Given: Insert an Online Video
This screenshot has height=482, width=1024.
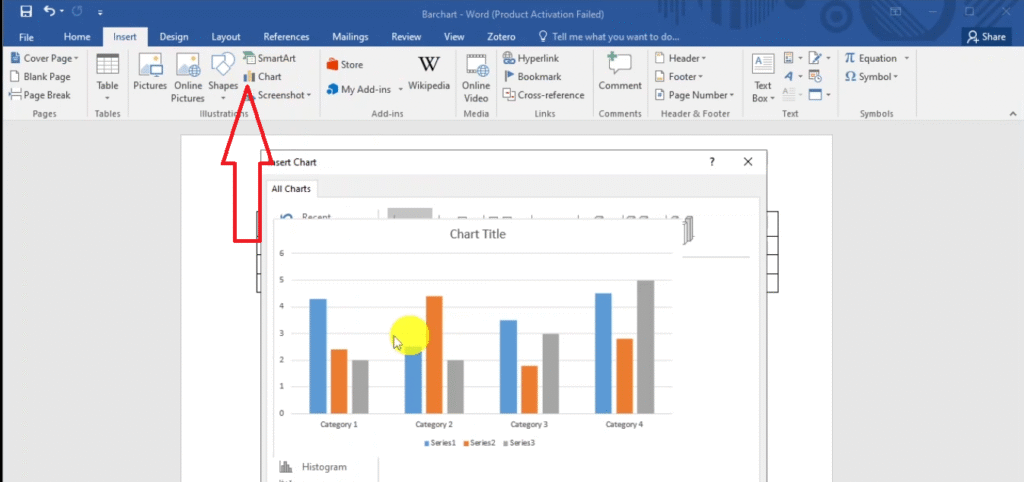Looking at the screenshot, I should (x=476, y=76).
